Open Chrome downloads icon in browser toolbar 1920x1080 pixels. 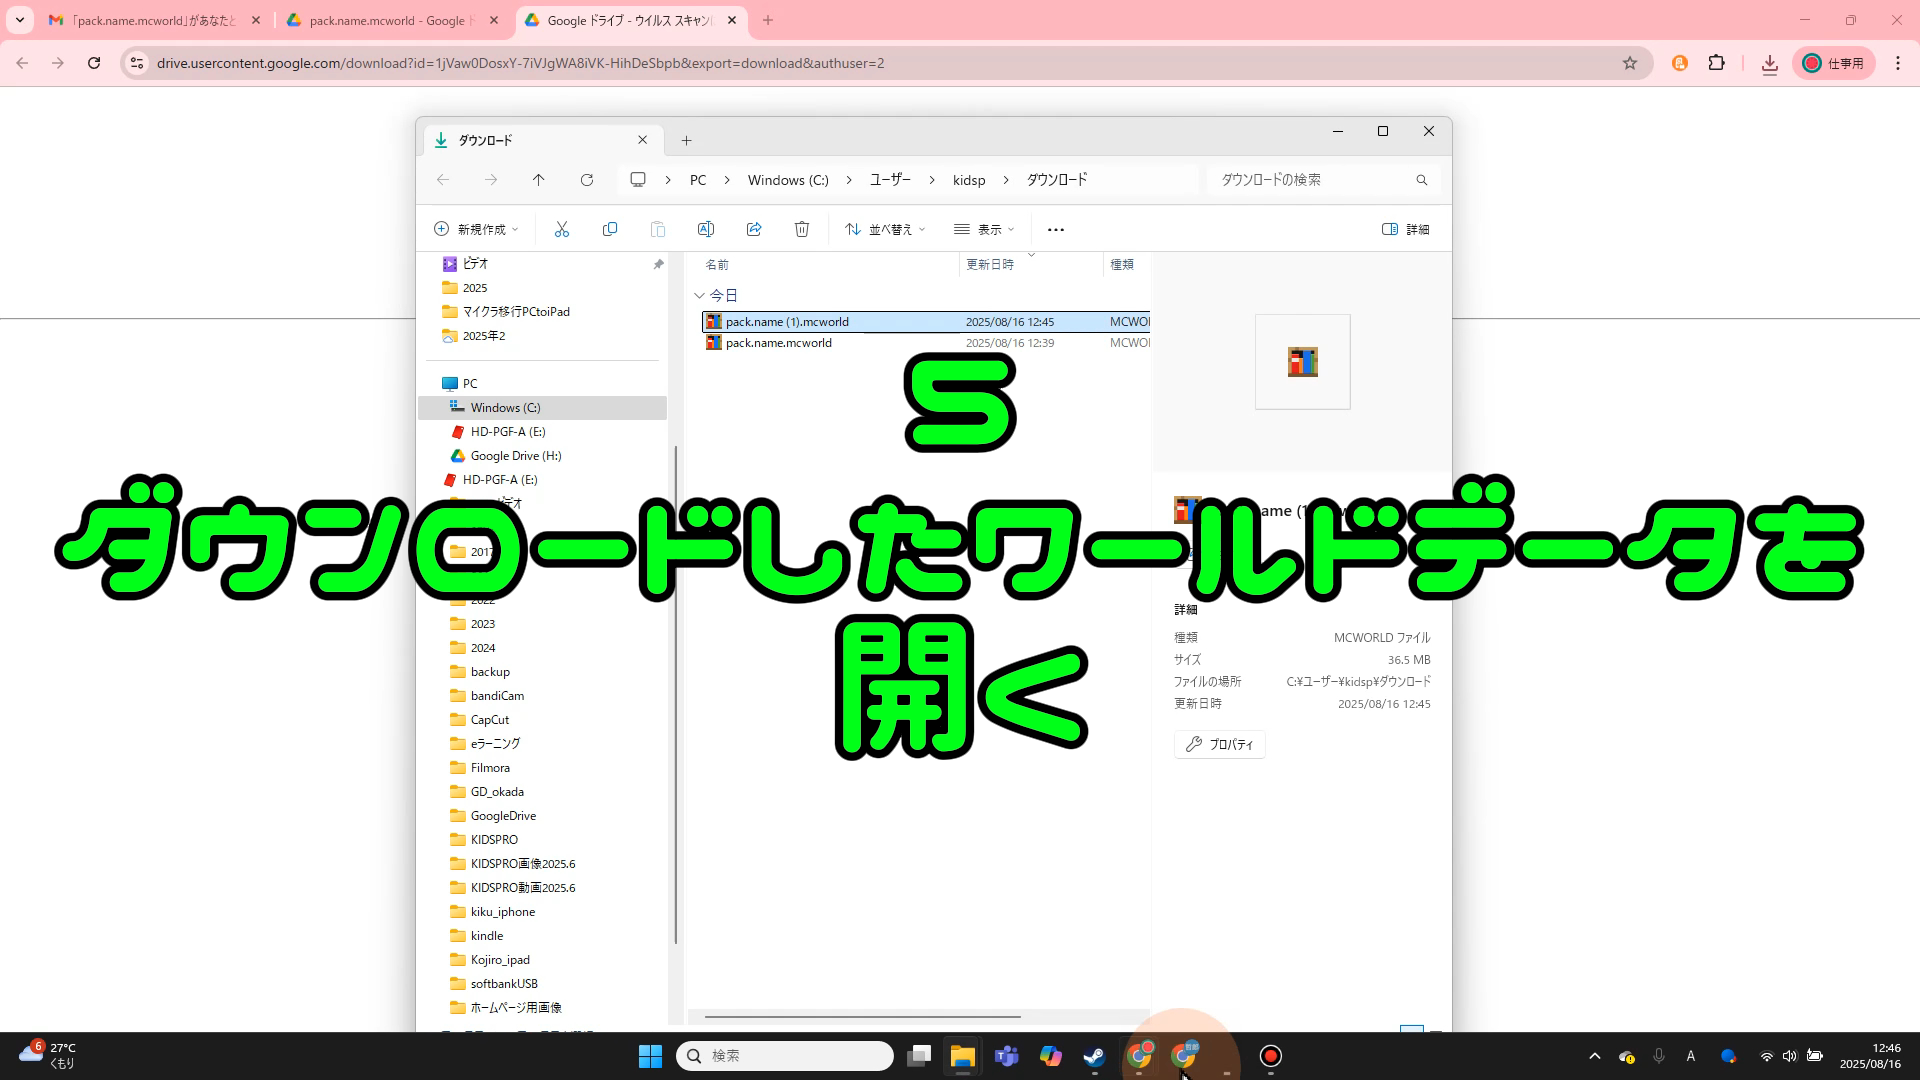[x=1769, y=63]
